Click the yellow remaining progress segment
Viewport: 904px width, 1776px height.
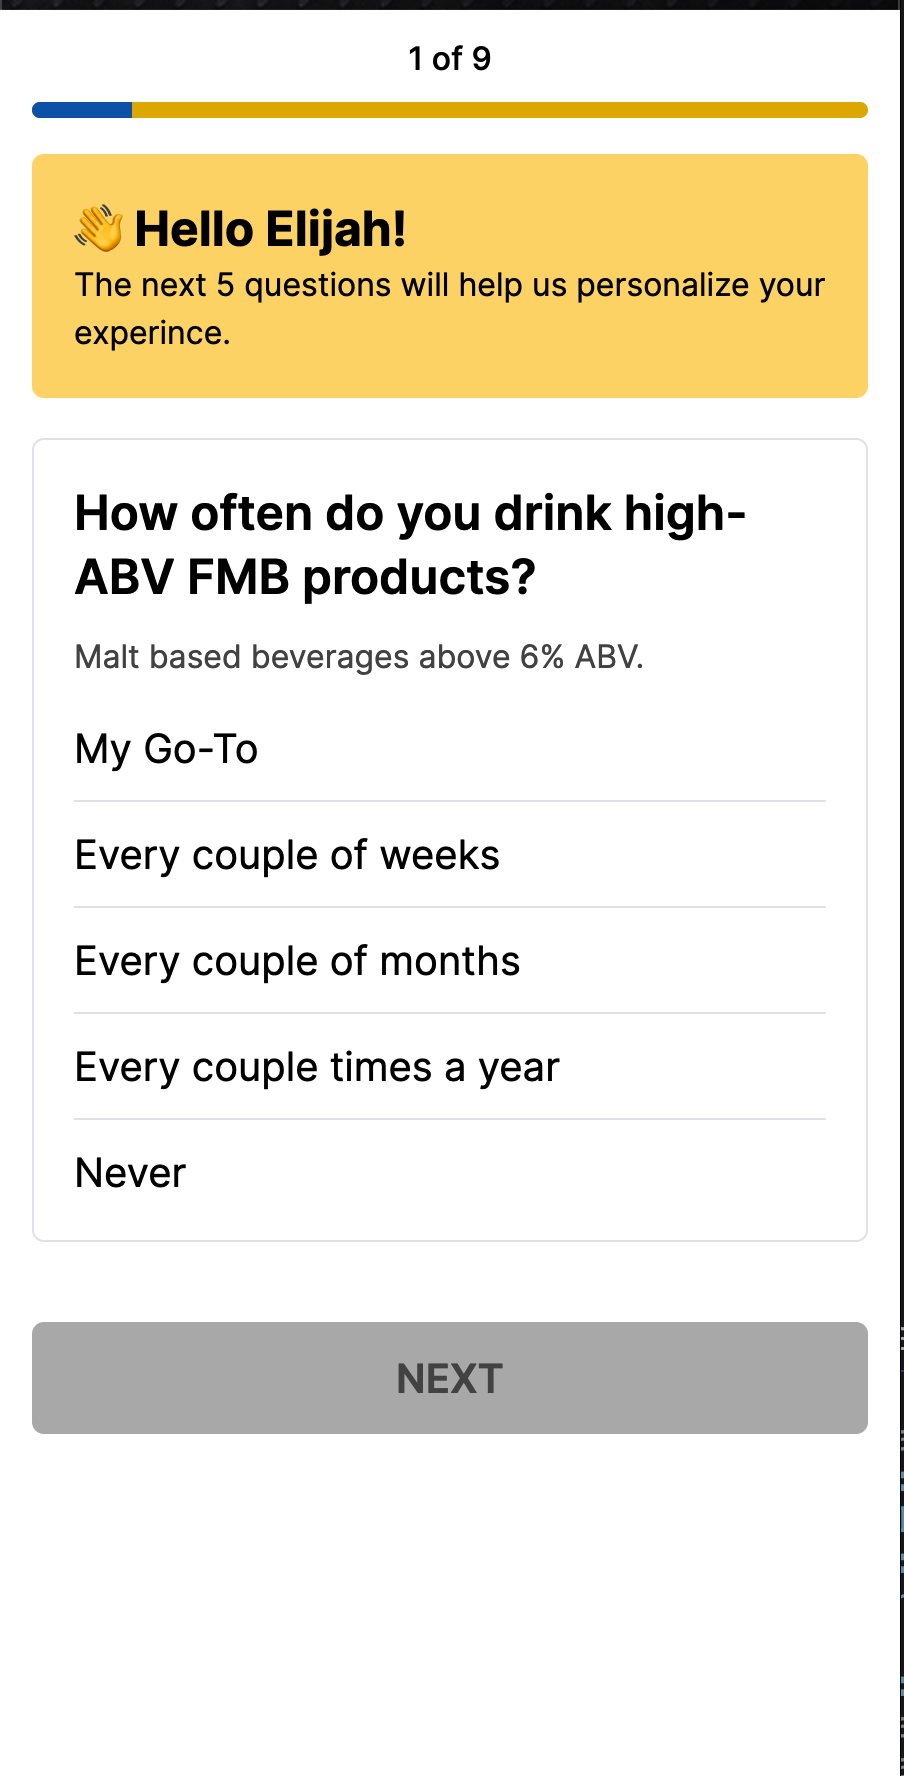(500, 110)
